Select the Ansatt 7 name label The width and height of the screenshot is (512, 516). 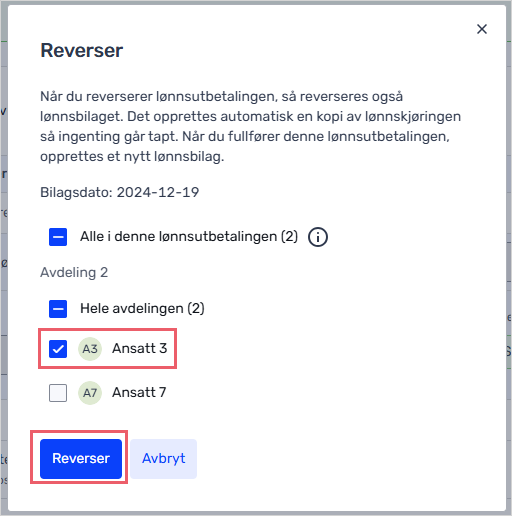click(139, 392)
